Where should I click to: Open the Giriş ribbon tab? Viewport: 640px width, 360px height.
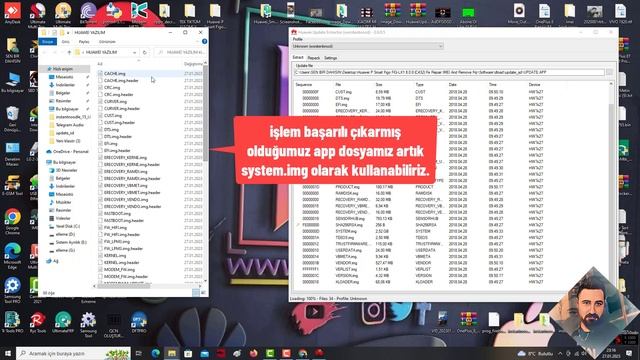click(x=65, y=42)
